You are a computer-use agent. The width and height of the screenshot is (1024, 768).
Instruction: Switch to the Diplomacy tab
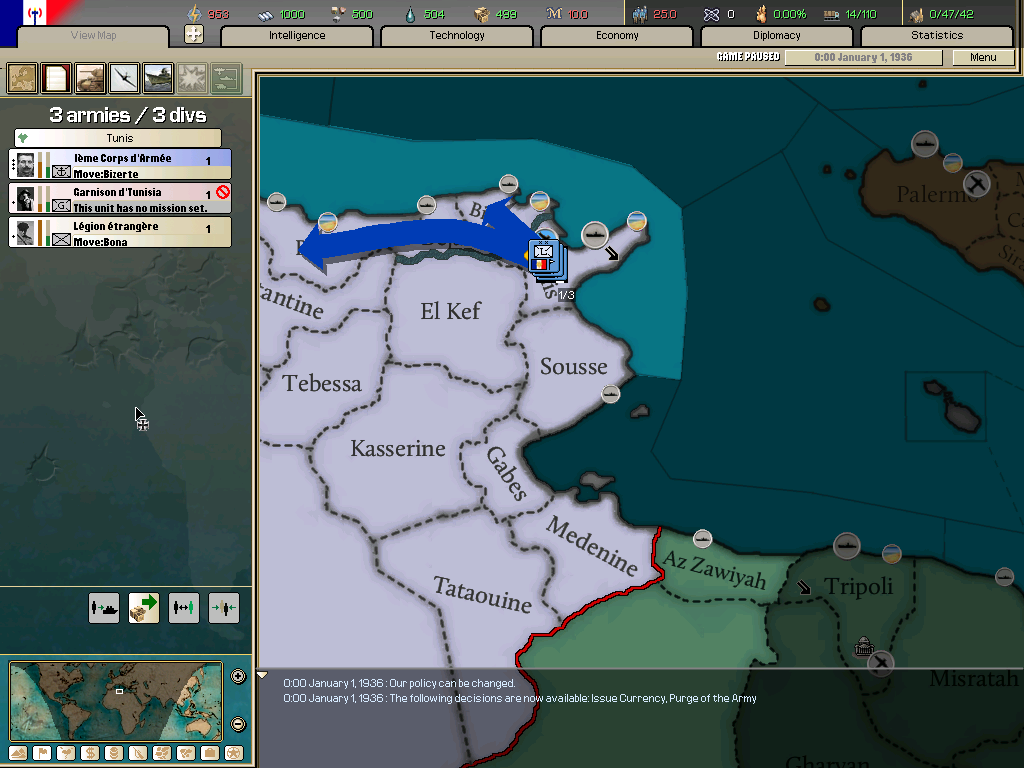click(x=777, y=36)
